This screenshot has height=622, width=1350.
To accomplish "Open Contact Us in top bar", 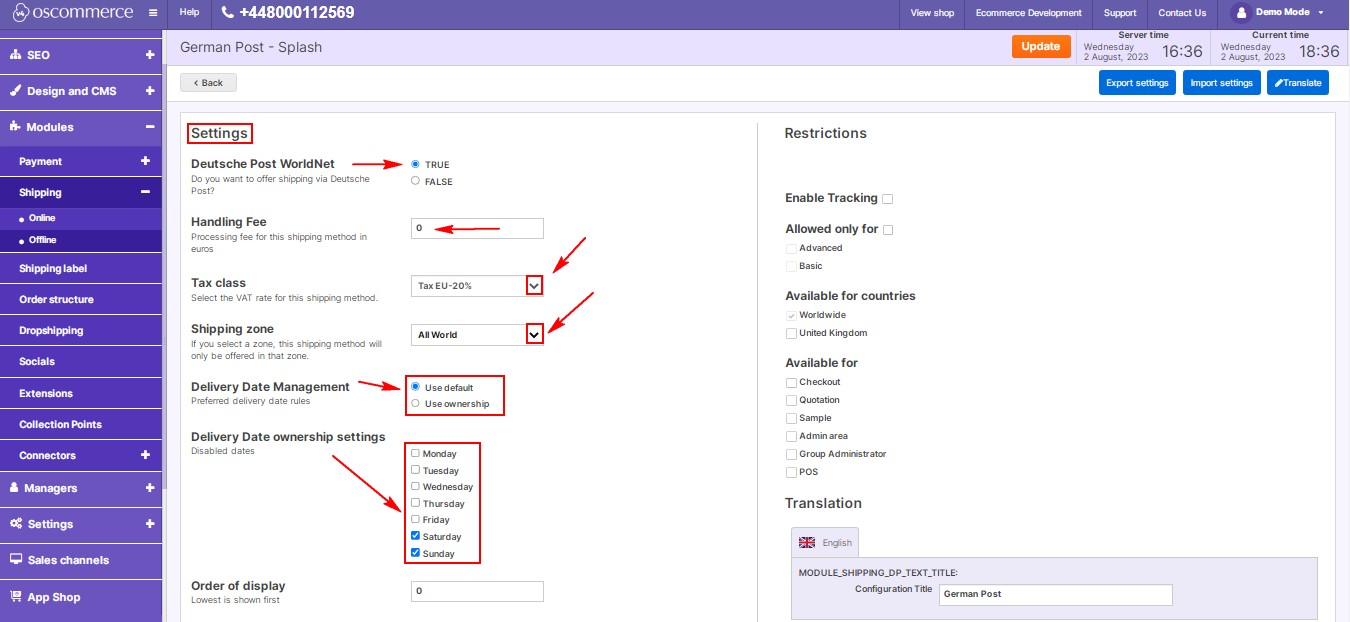I will [1182, 13].
